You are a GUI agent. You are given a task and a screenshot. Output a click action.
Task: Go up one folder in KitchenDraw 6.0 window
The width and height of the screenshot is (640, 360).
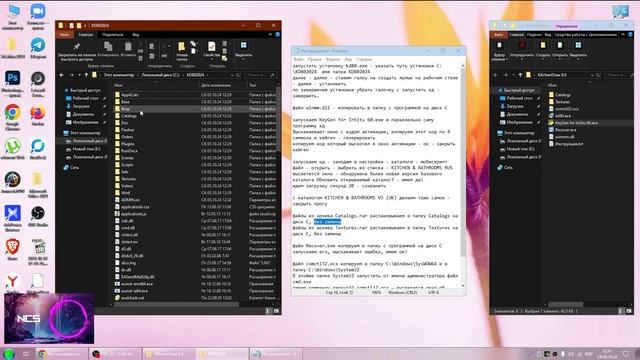coord(520,75)
